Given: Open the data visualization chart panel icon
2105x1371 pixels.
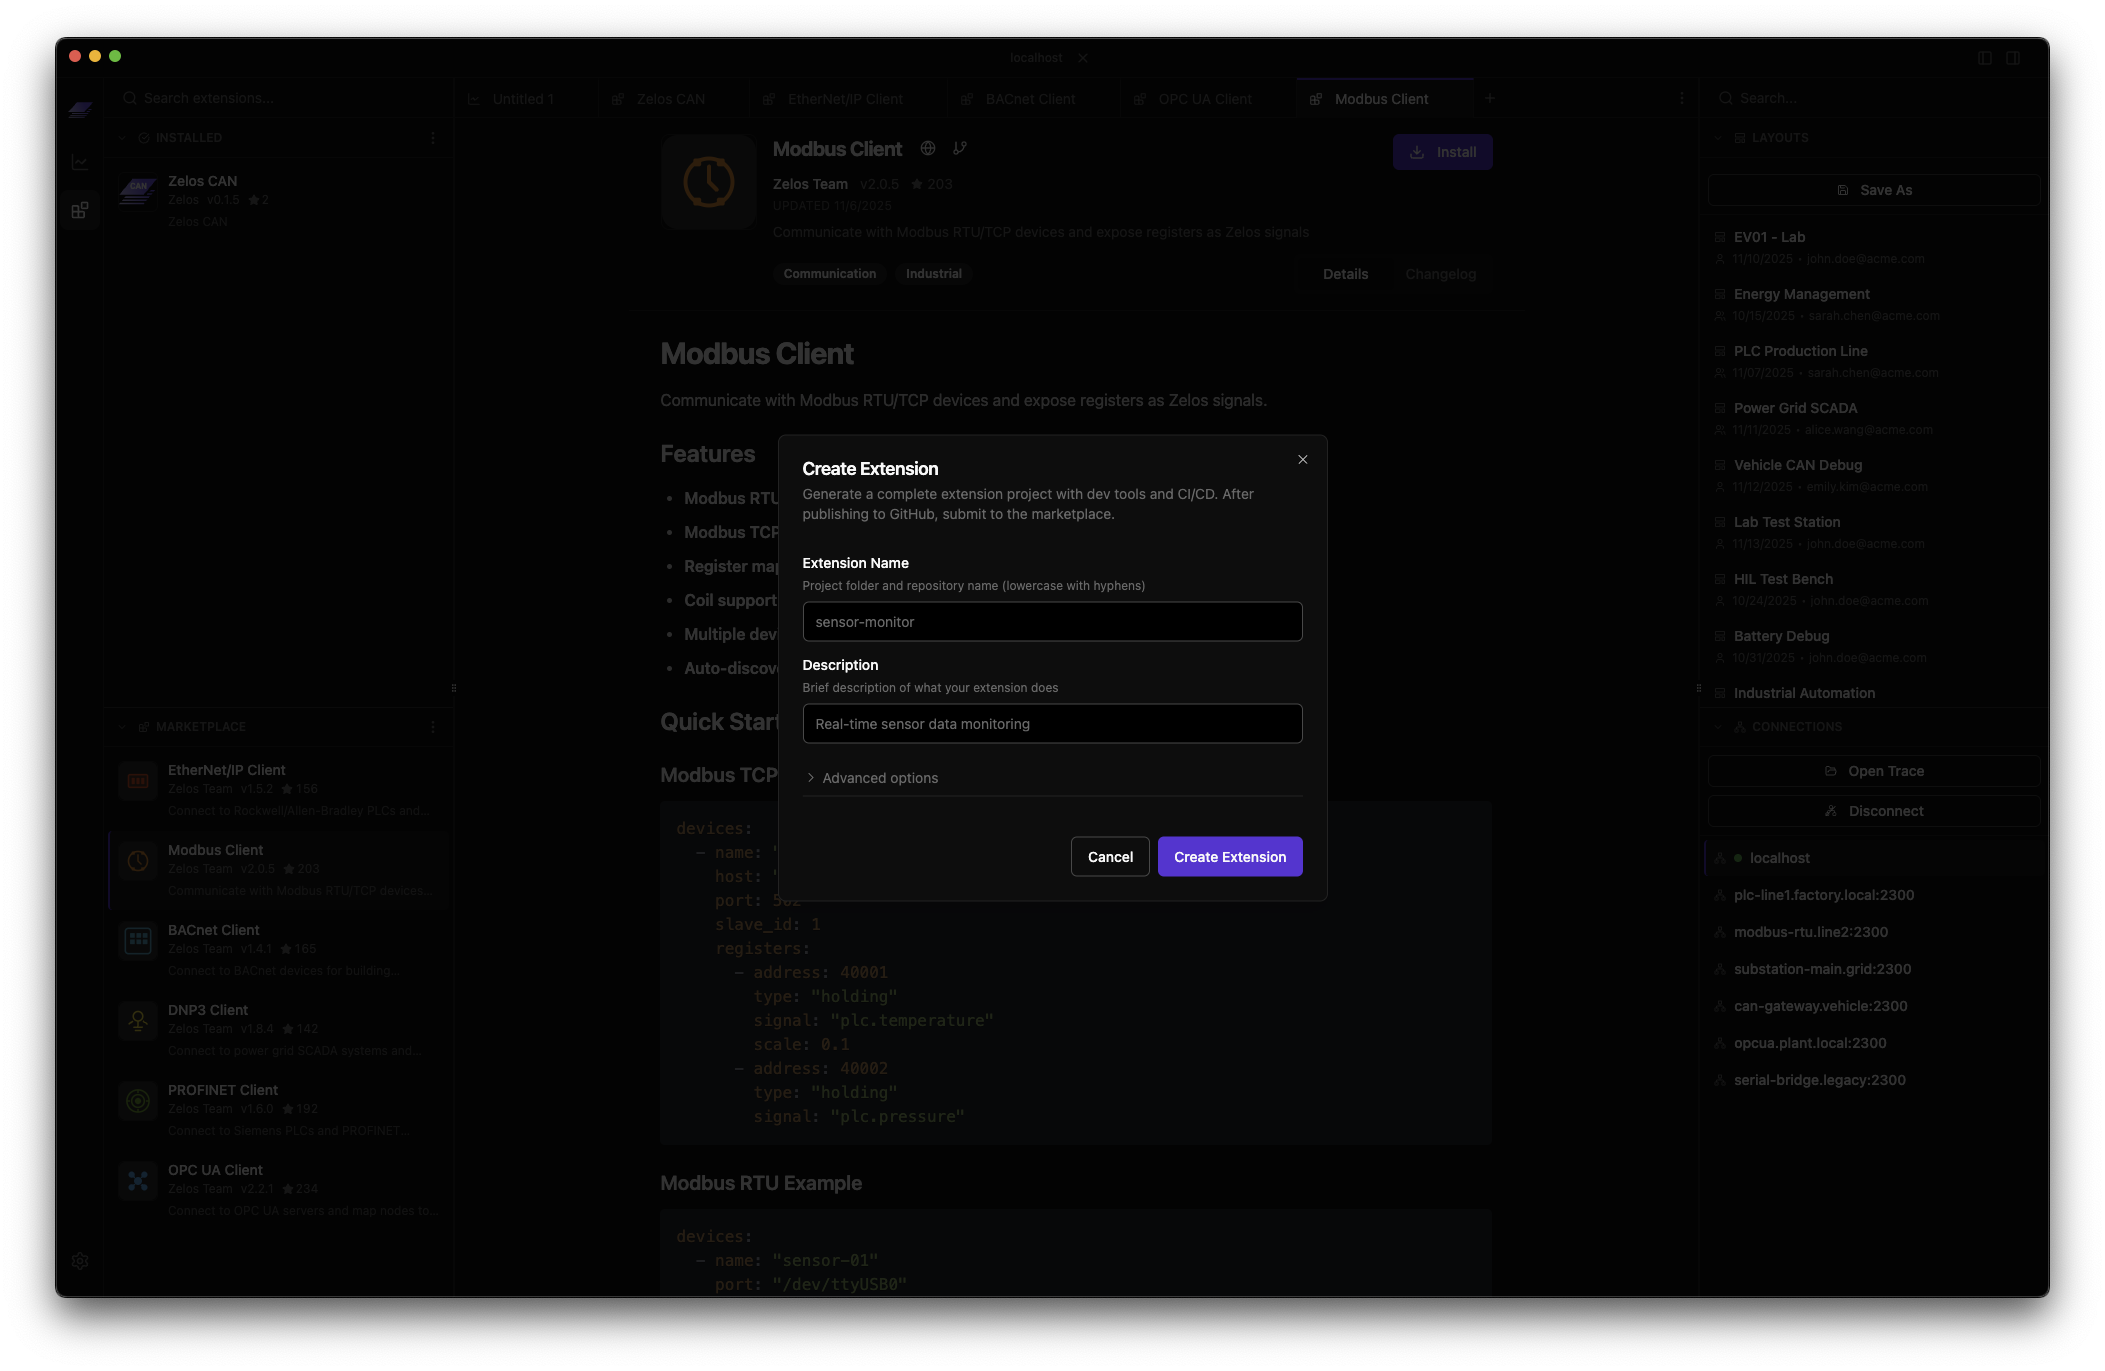Looking at the screenshot, I should (x=80, y=161).
